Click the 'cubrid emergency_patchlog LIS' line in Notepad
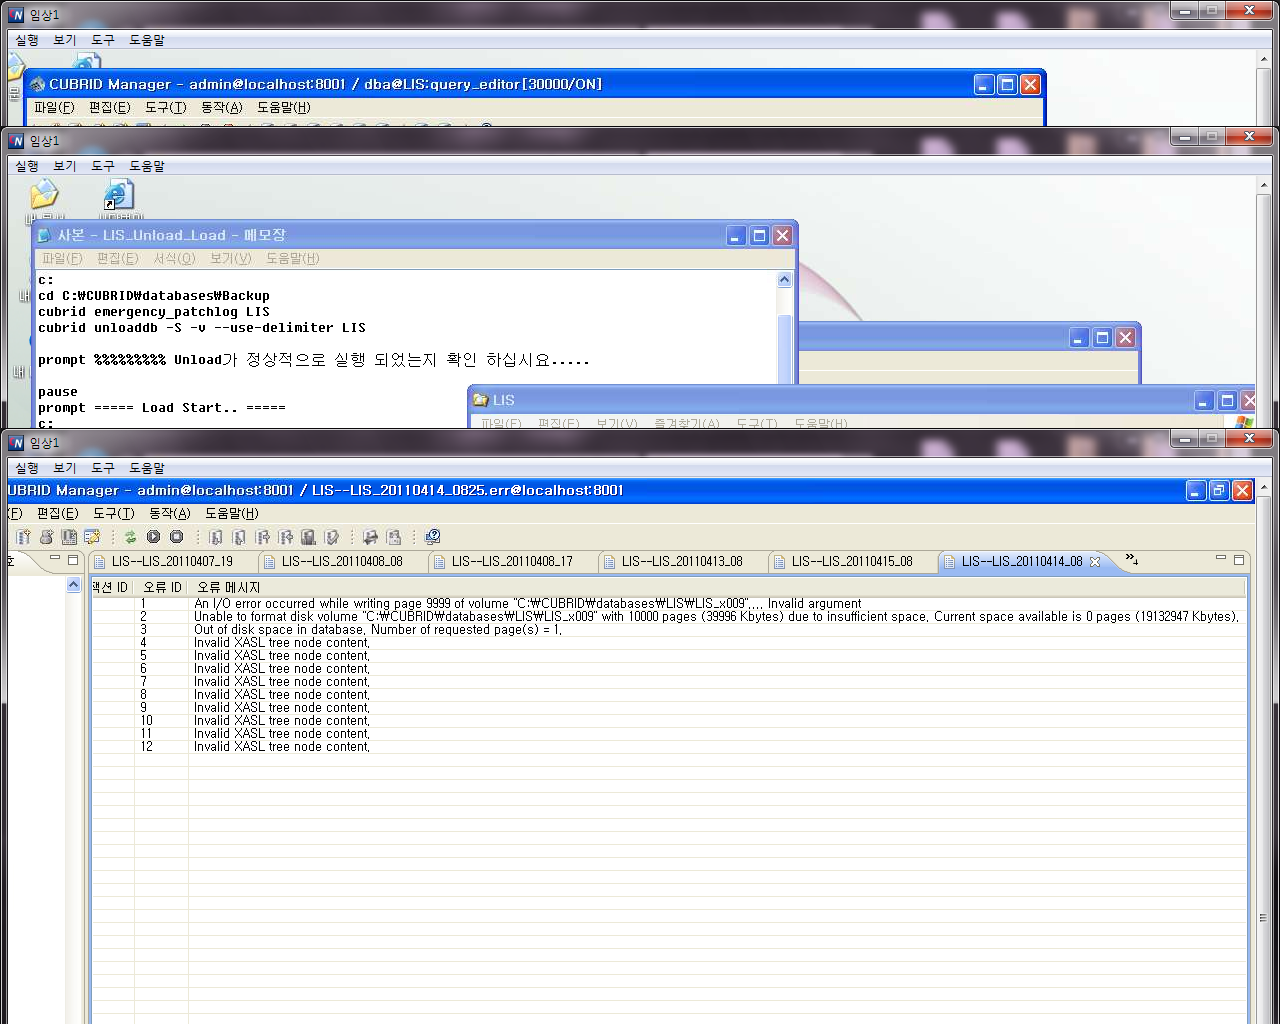The image size is (1280, 1024). (x=154, y=312)
